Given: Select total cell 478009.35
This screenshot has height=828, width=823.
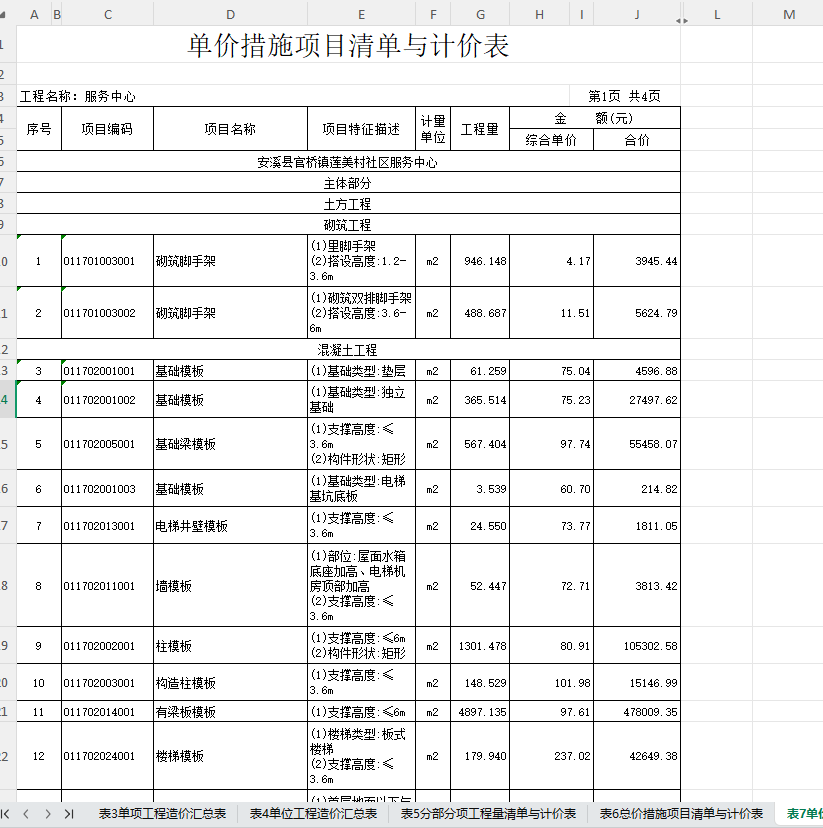Looking at the screenshot, I should pyautogui.click(x=637, y=712).
